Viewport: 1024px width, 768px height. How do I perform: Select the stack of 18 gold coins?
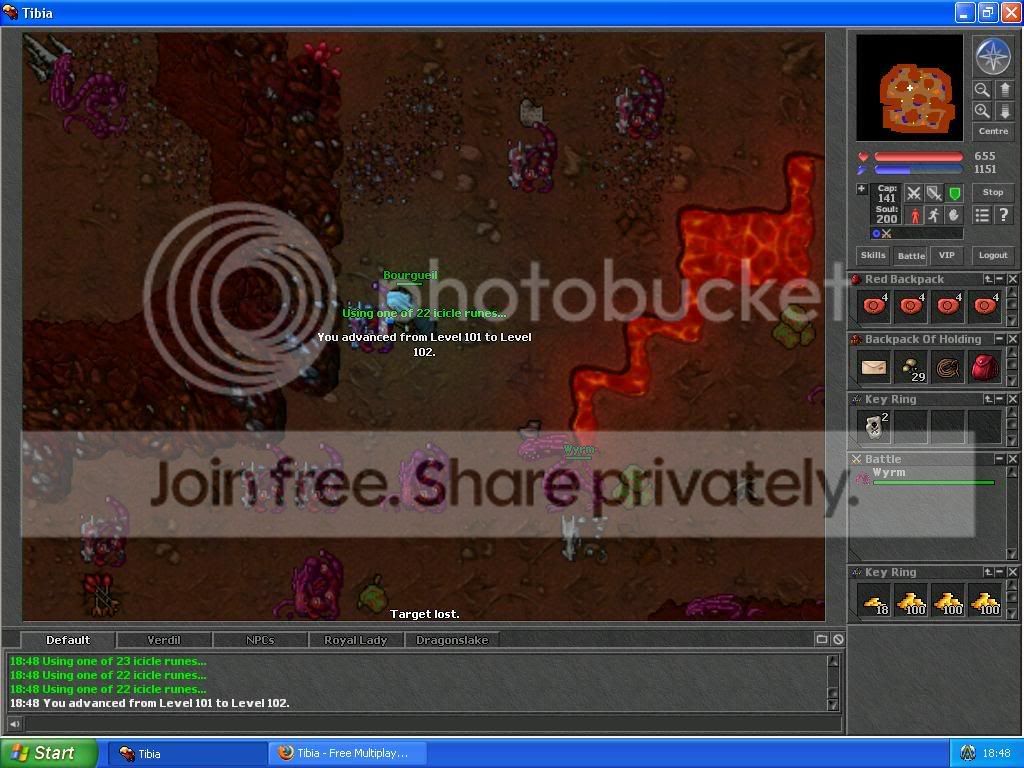[873, 601]
